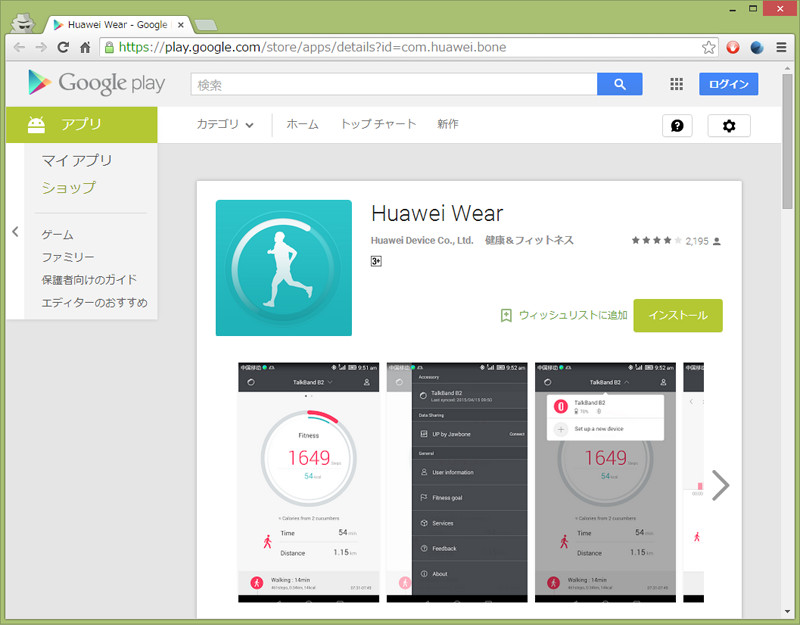Click the blue globe extension icon
Image resolution: width=800 pixels, height=625 pixels.
(757, 47)
